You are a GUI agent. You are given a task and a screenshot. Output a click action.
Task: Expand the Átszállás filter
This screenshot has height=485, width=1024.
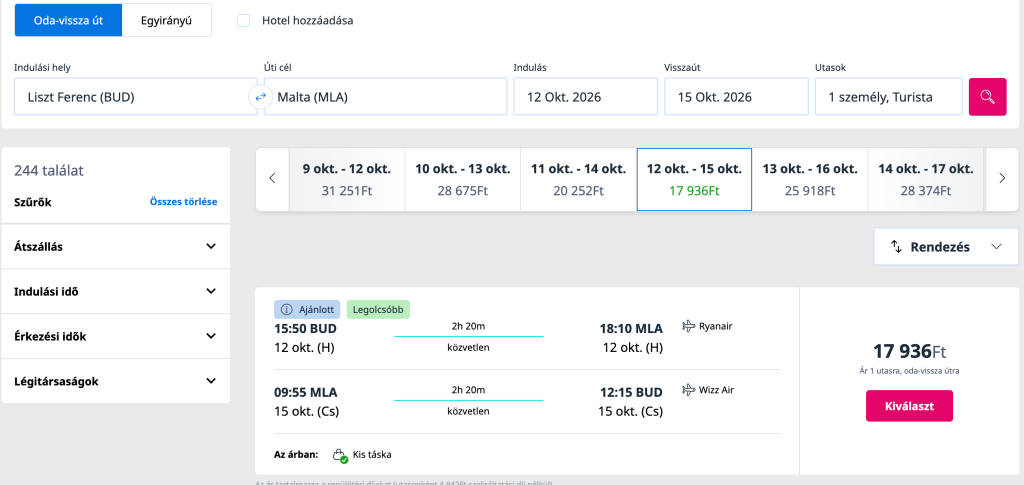(x=116, y=246)
